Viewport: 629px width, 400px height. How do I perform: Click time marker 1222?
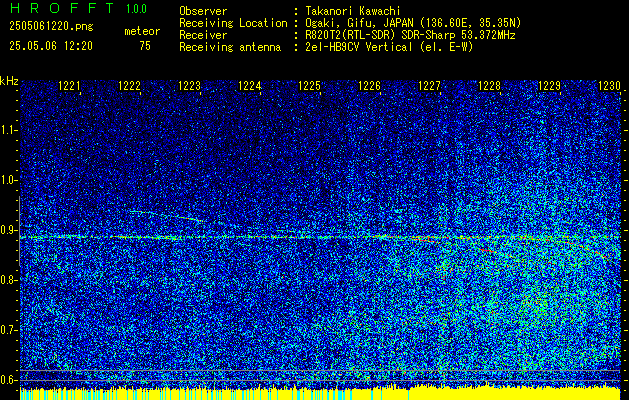click(129, 85)
